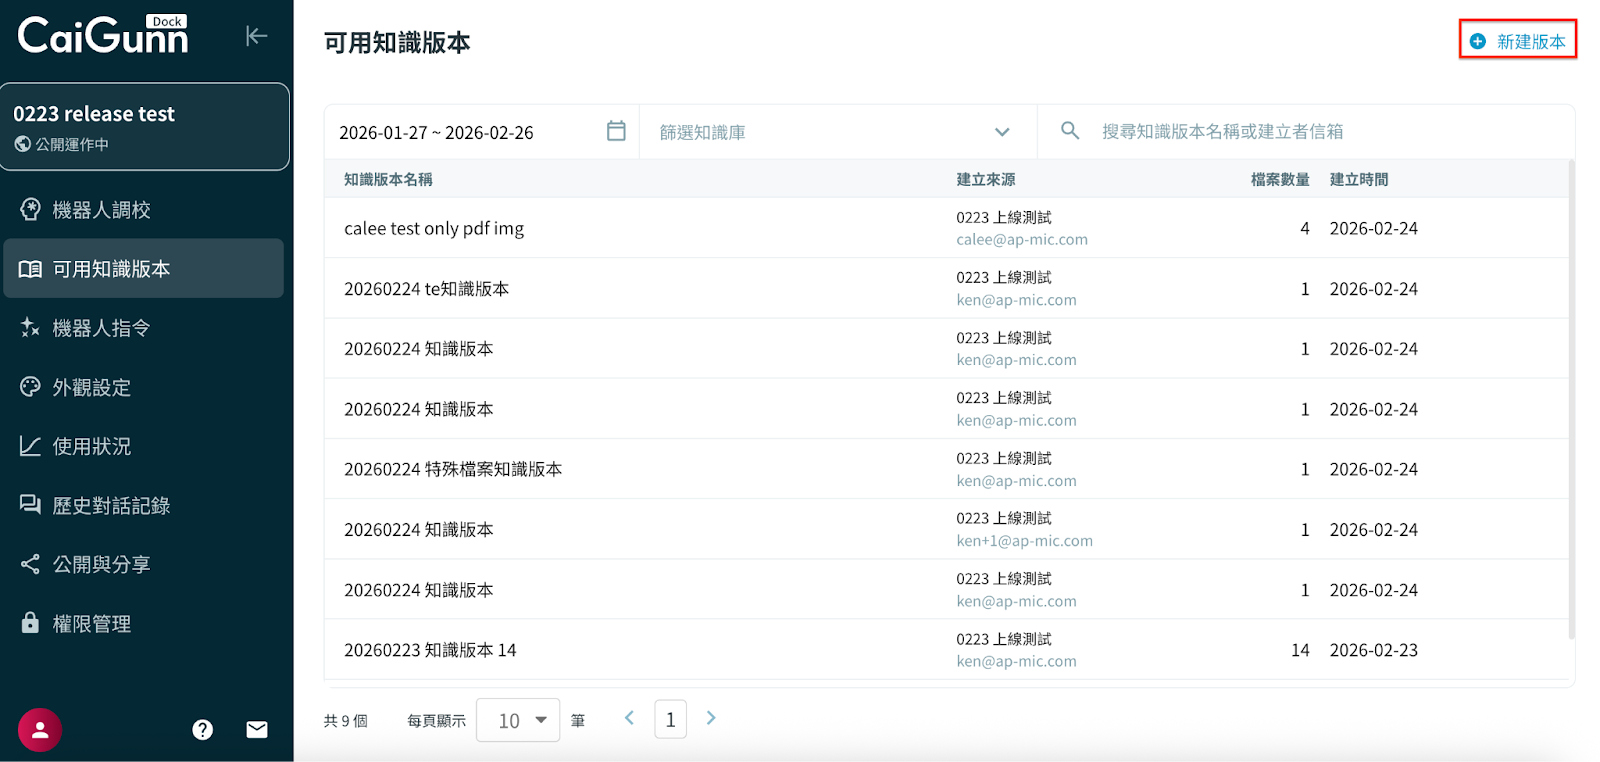Select page number 1 in pagination
Screen dimensions: 1600x762
(670, 720)
